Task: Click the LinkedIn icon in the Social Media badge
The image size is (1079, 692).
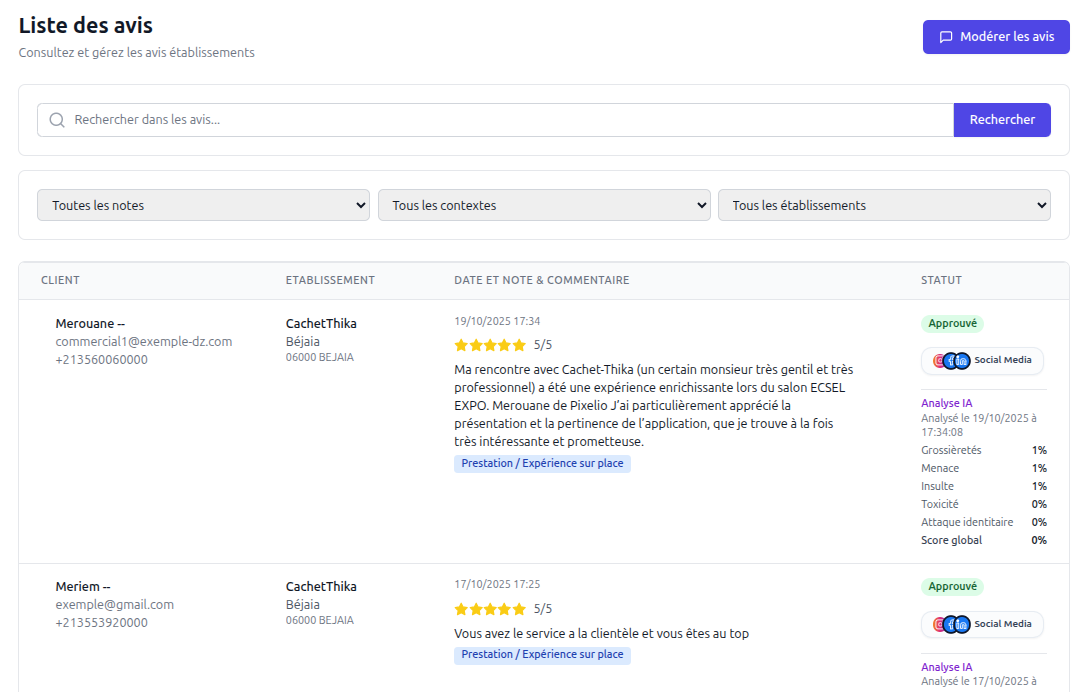Action: pos(962,361)
